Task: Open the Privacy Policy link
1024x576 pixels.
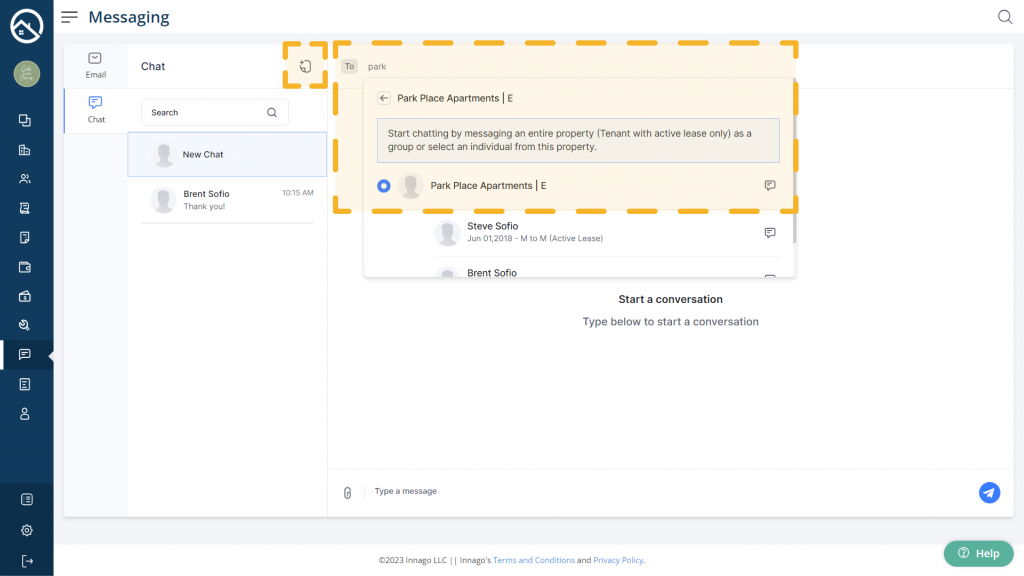Action: click(x=618, y=560)
